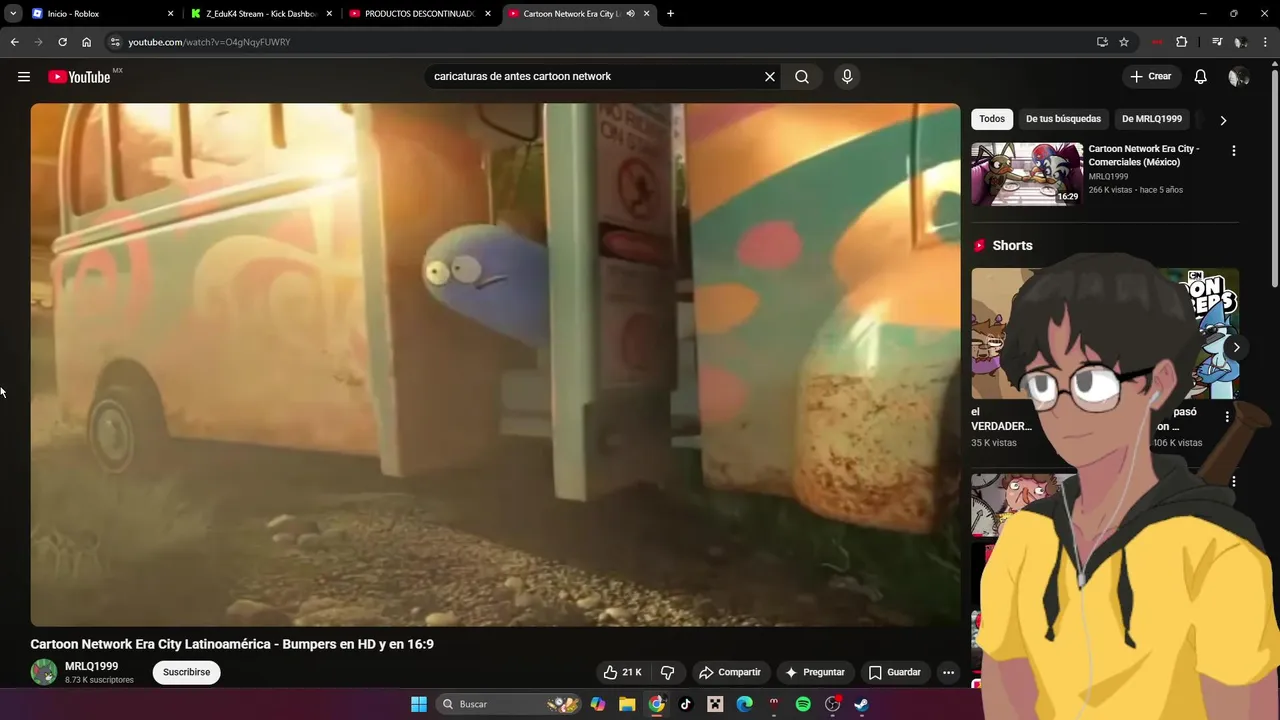Open Steam from the taskbar
The height and width of the screenshot is (720, 1280).
tap(861, 704)
